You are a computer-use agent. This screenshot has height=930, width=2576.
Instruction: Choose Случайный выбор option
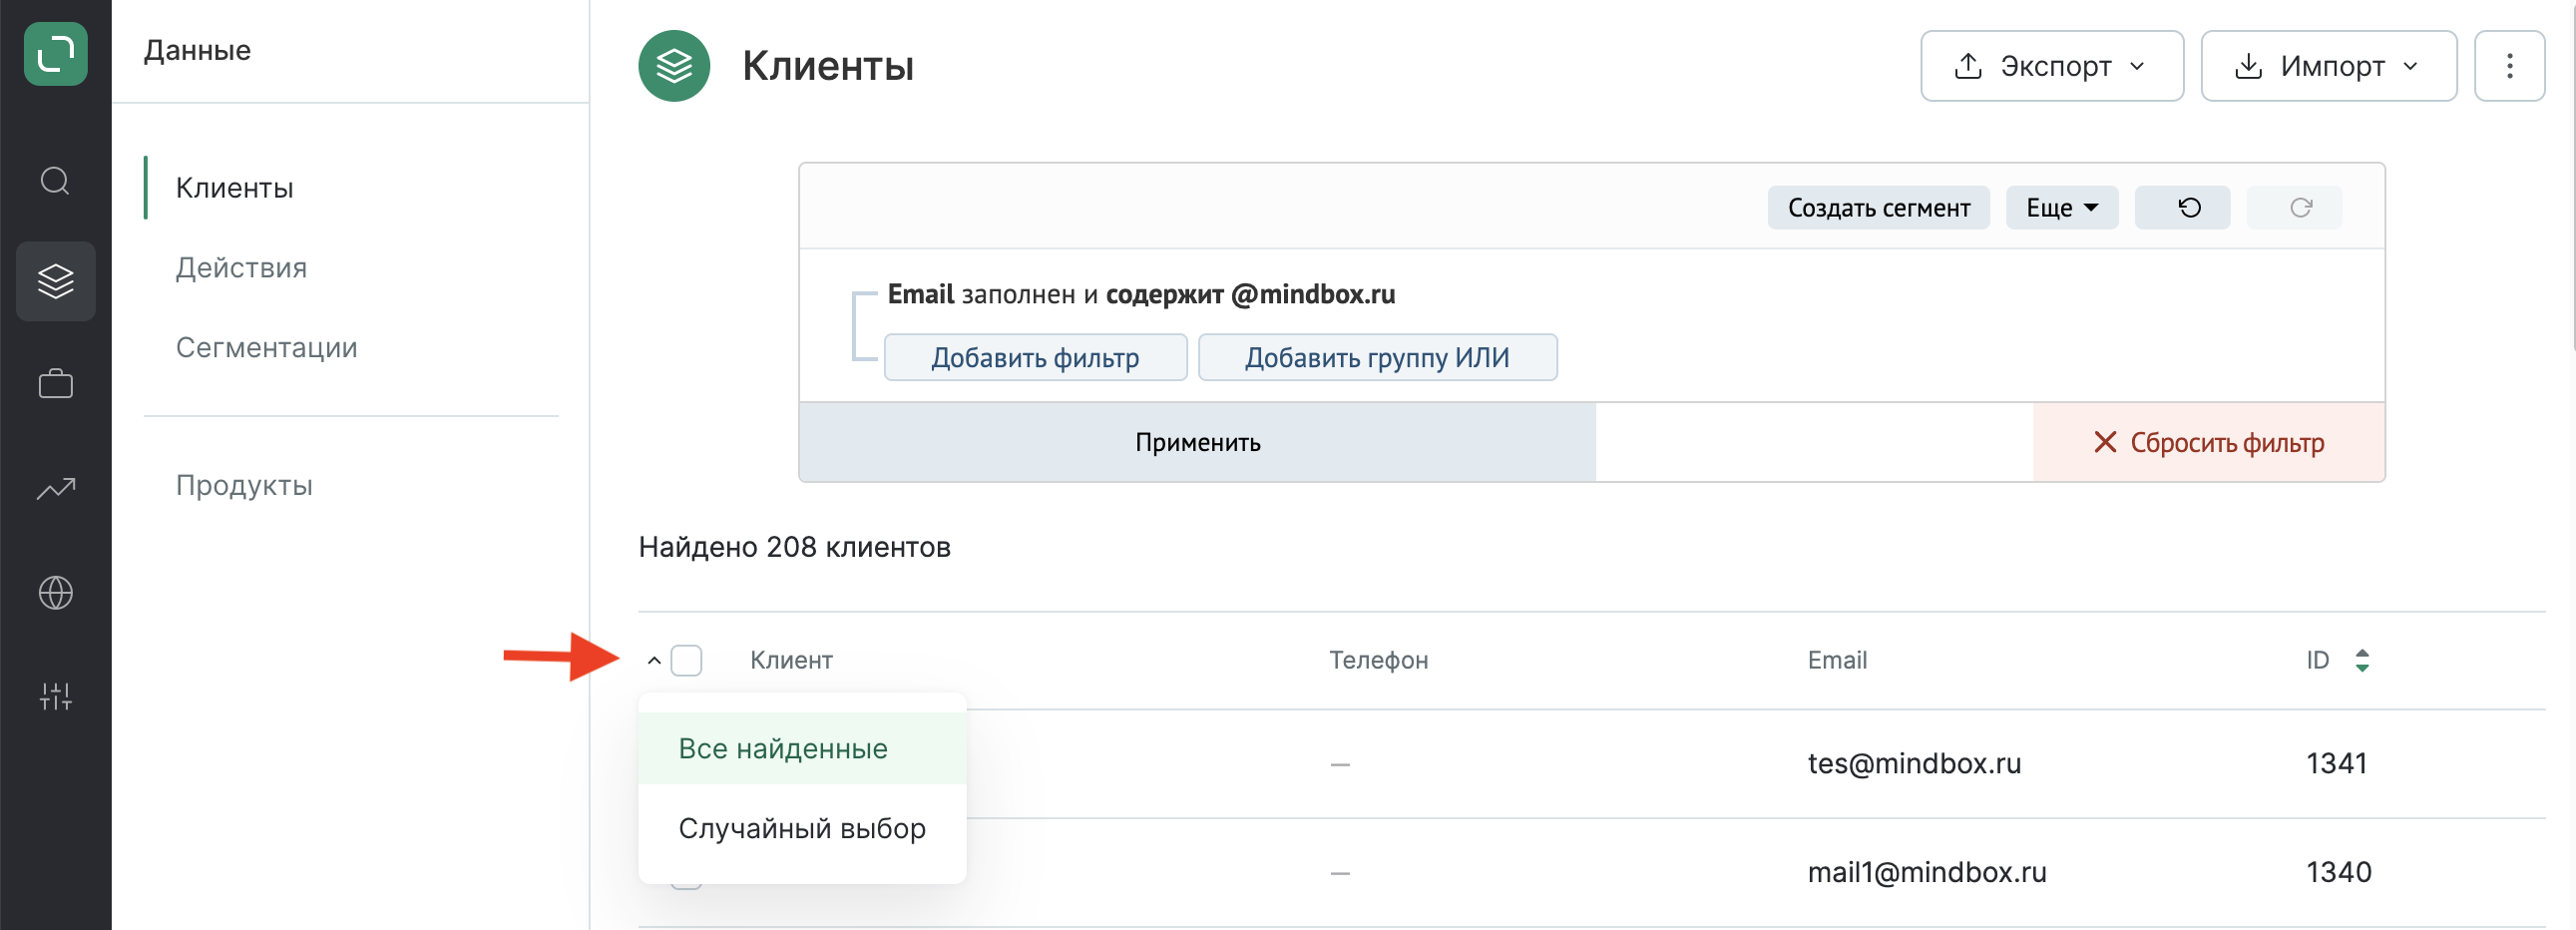(x=802, y=828)
